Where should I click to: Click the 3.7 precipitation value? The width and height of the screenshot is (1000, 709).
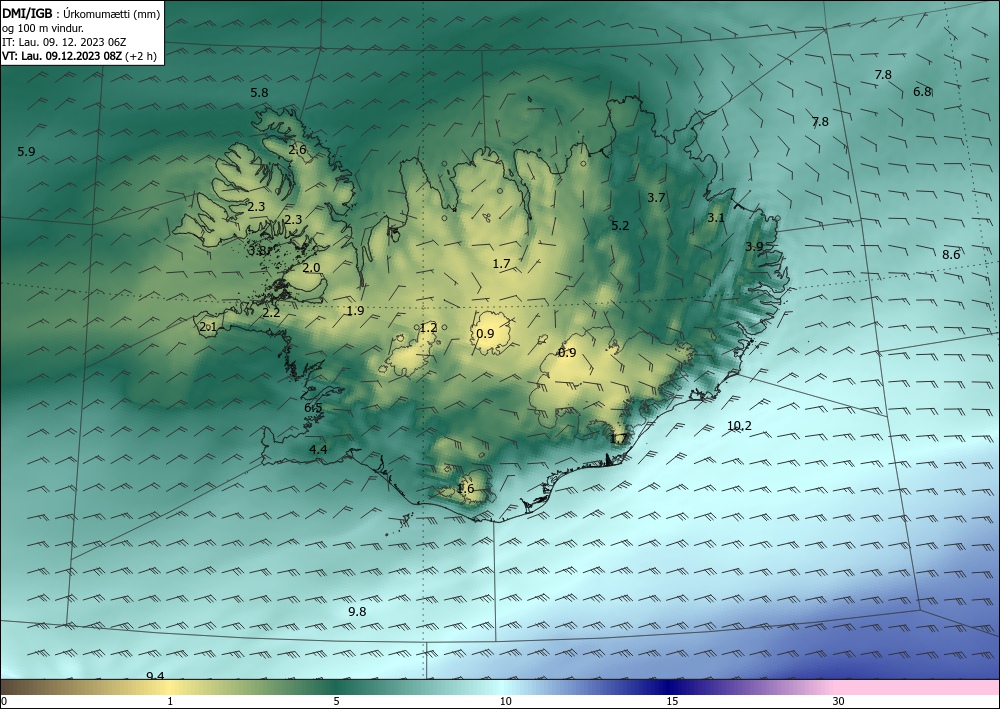656,198
